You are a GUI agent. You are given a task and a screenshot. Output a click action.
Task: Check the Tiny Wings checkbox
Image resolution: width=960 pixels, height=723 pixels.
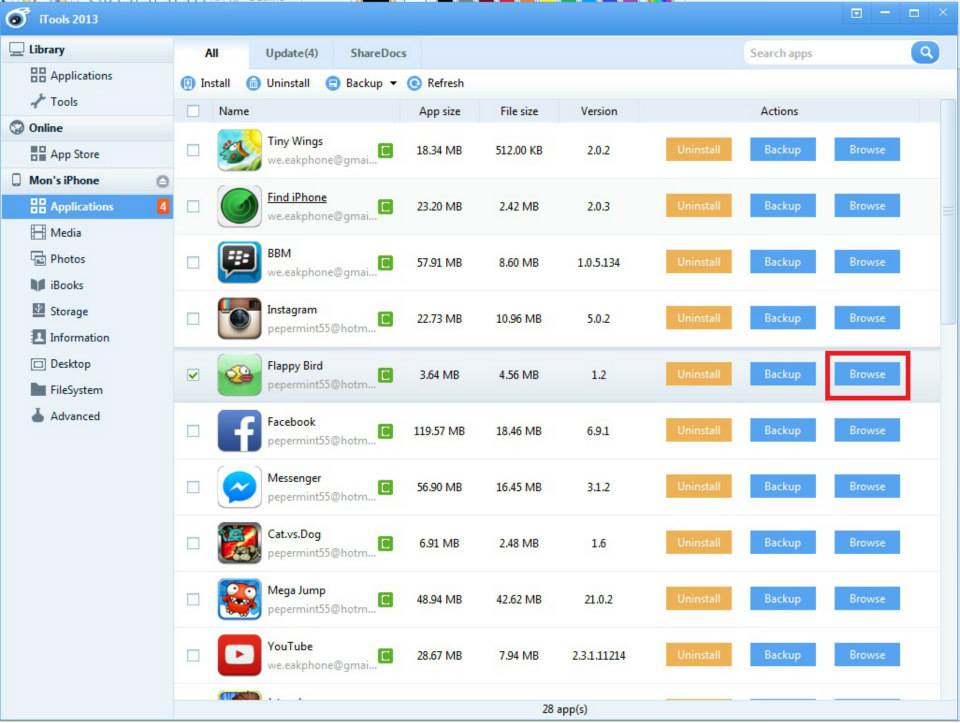click(193, 150)
